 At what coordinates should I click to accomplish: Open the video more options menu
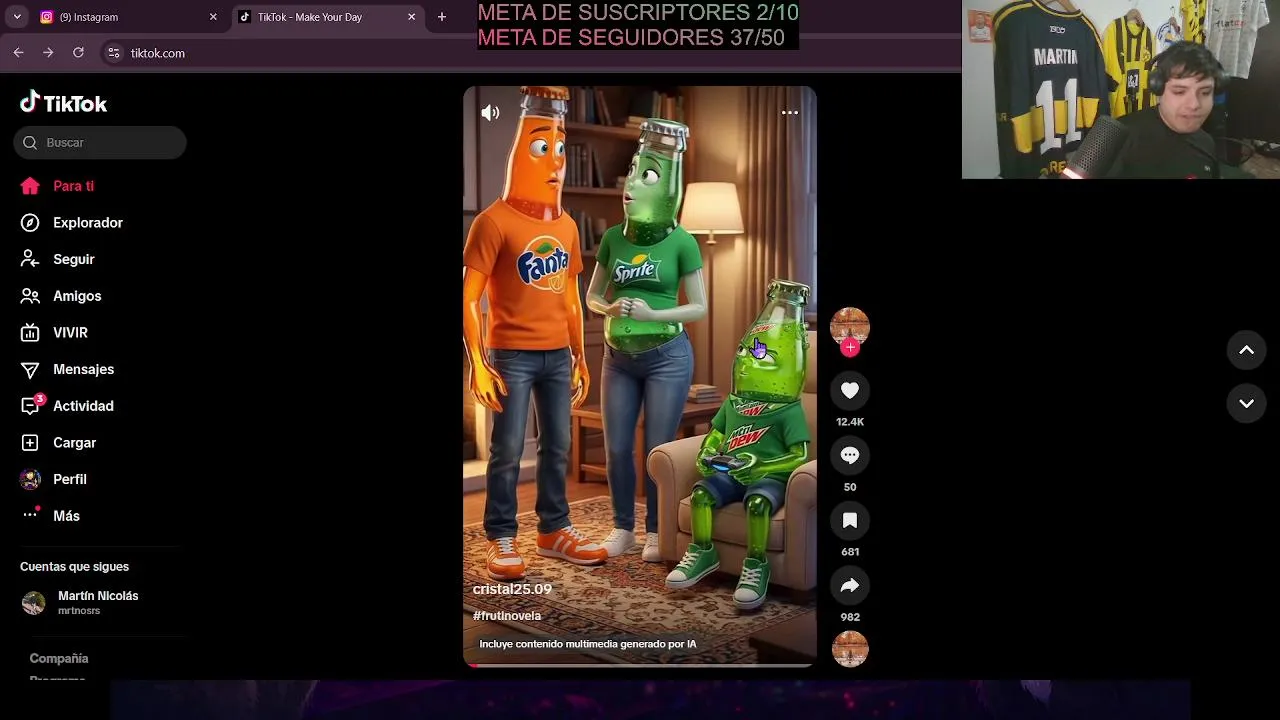pos(789,113)
